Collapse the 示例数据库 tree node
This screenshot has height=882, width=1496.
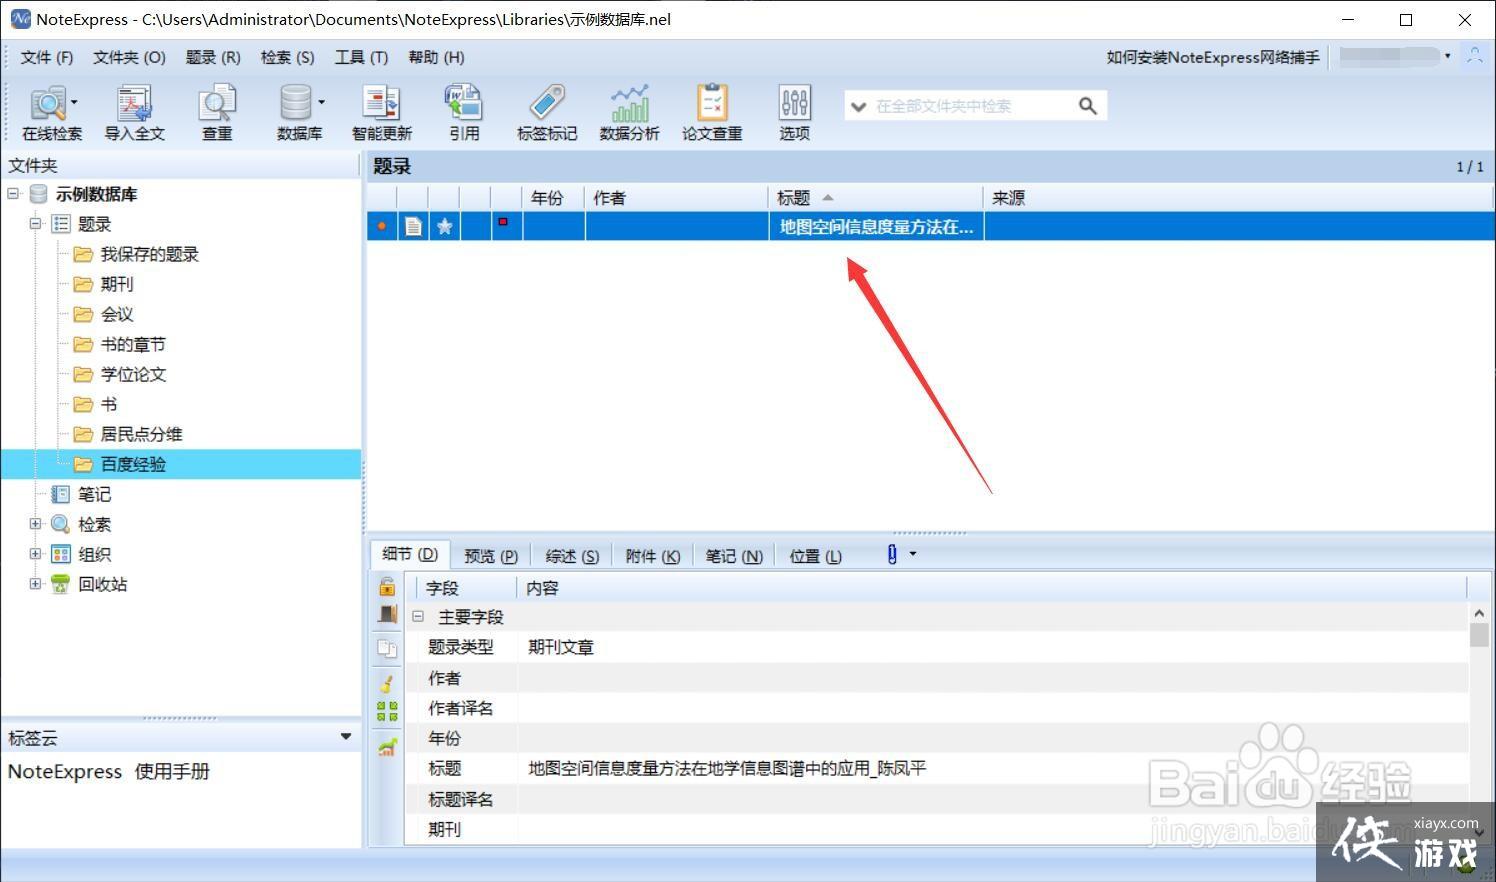click(13, 194)
